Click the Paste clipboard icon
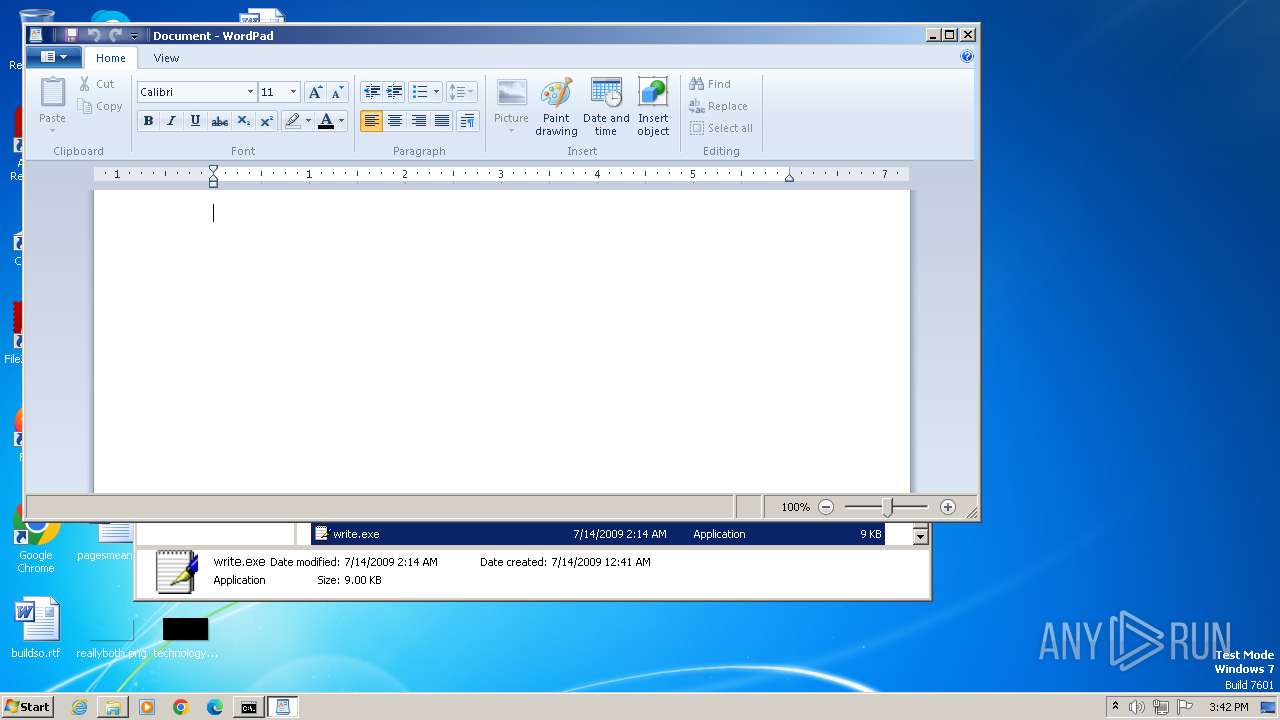1280x720 pixels. click(52, 92)
